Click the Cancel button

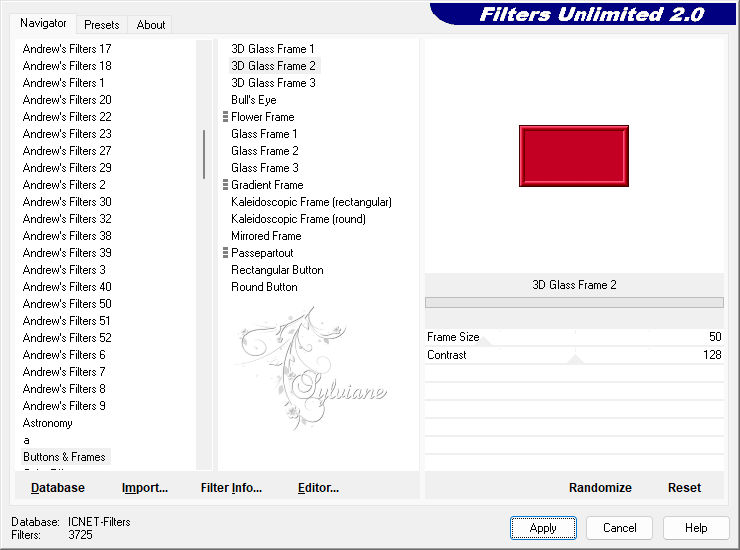pos(619,528)
